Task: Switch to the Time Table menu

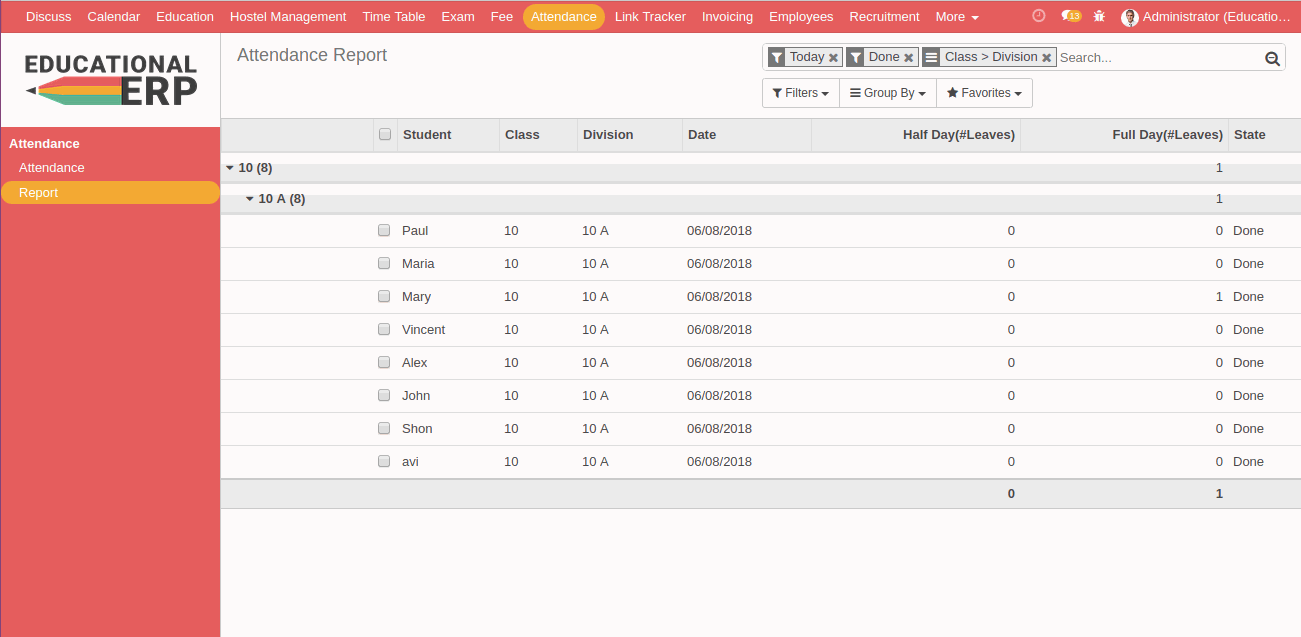Action: [x=393, y=17]
